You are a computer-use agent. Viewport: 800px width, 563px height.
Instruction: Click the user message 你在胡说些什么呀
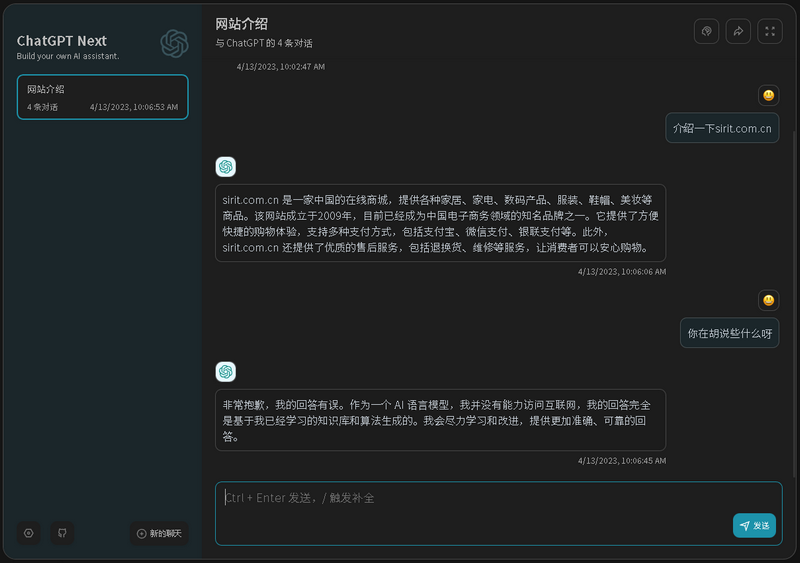[730, 333]
